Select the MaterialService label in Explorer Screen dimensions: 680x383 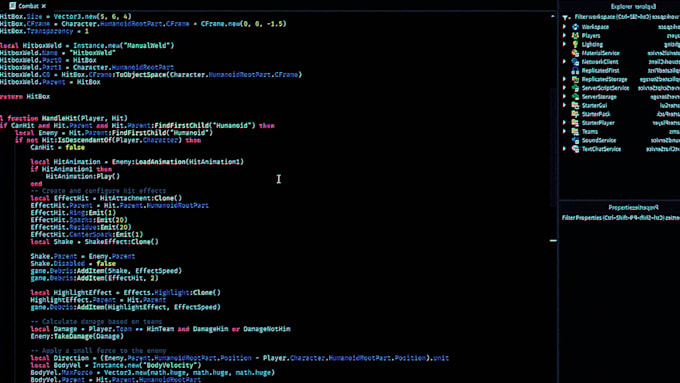(601, 53)
